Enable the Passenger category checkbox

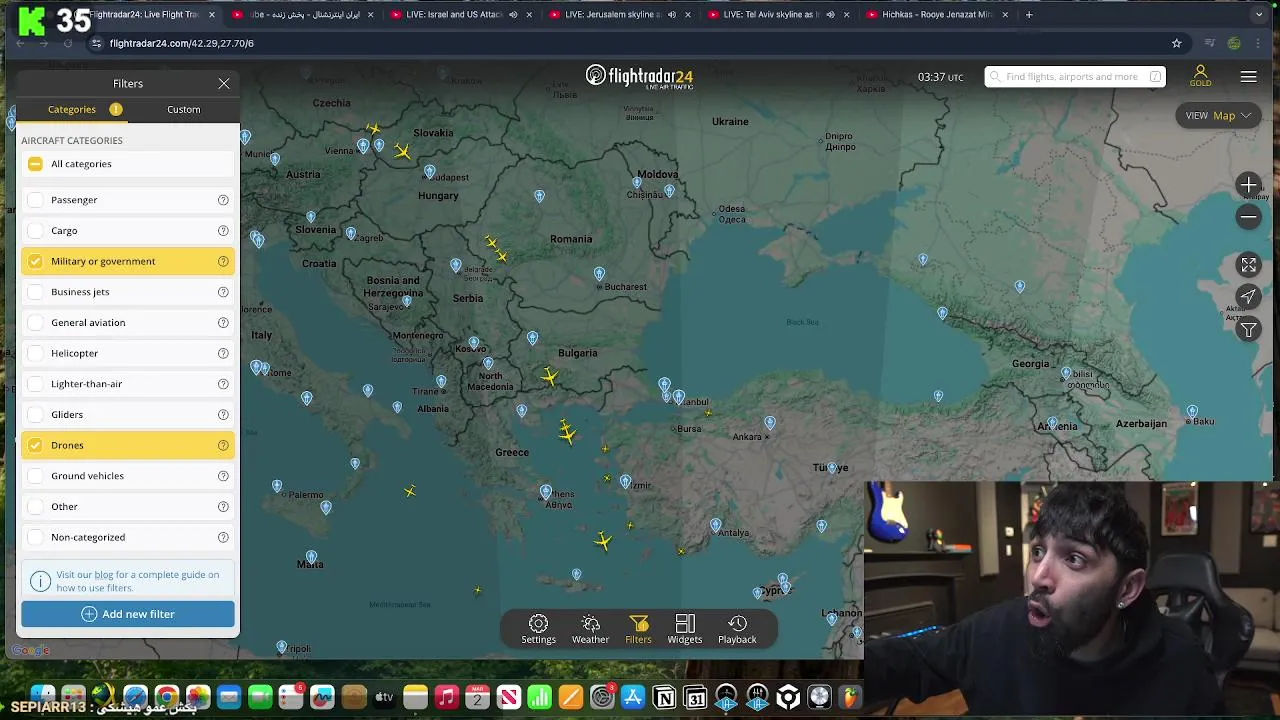tap(35, 200)
